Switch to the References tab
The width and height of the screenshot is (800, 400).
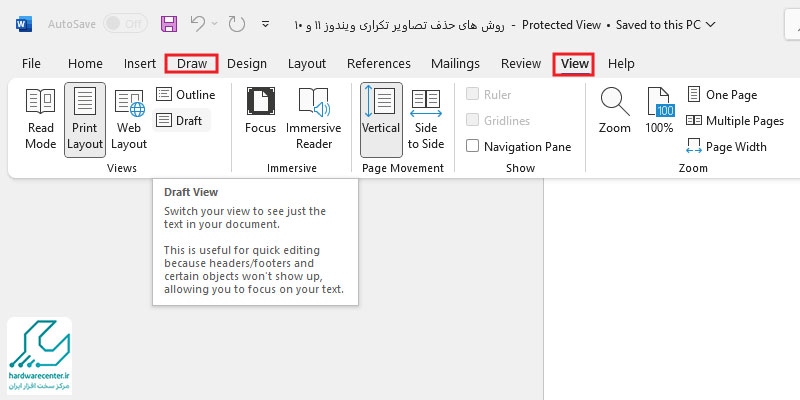point(379,64)
